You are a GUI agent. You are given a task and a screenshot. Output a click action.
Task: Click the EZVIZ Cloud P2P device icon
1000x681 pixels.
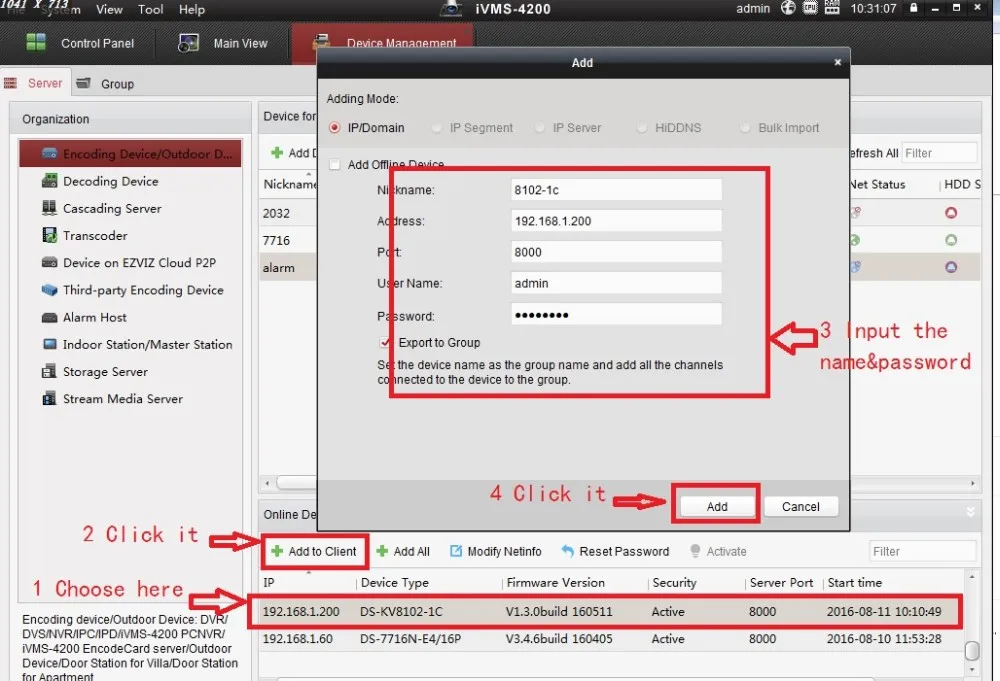pyautogui.click(x=49, y=262)
